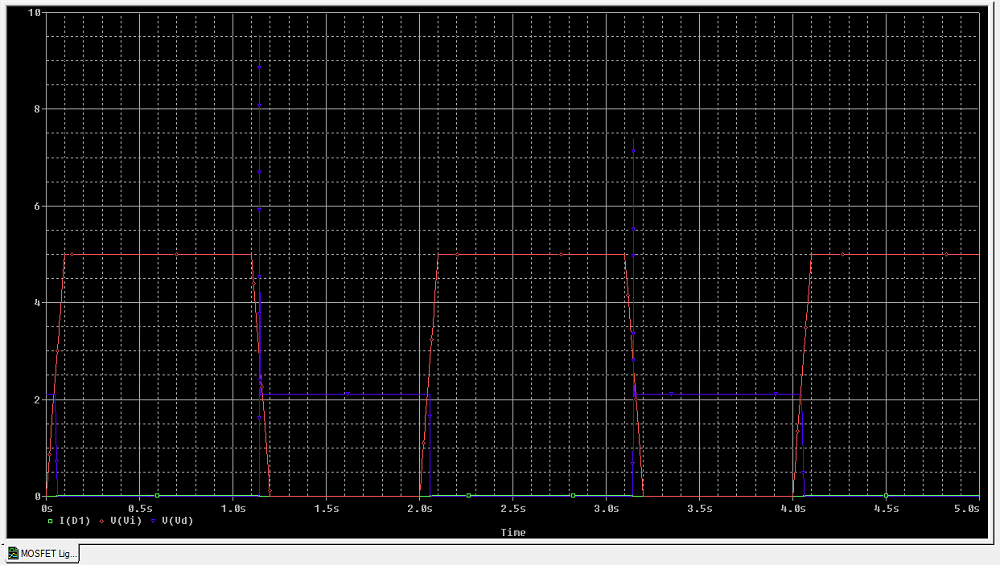Select the V(Vi) trace legend label
The height and width of the screenshot is (565, 1000).
coord(126,521)
